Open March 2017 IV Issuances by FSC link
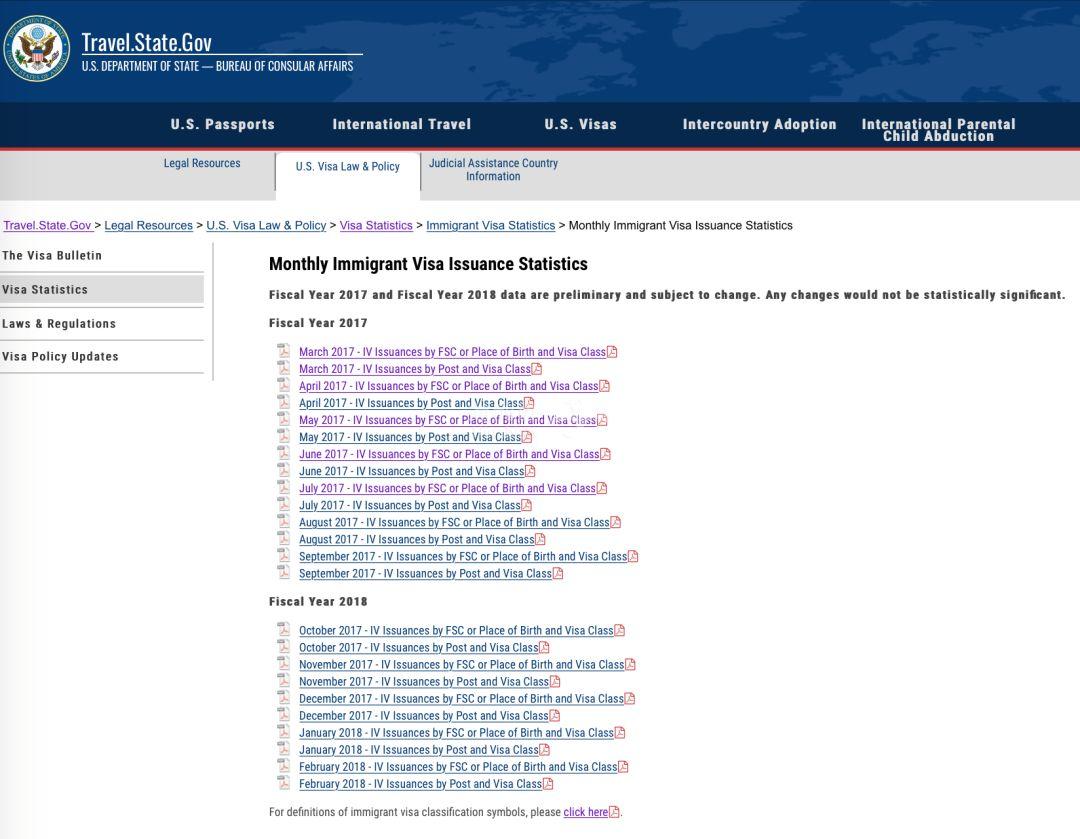Viewport: 1080px width, 839px height. point(453,352)
